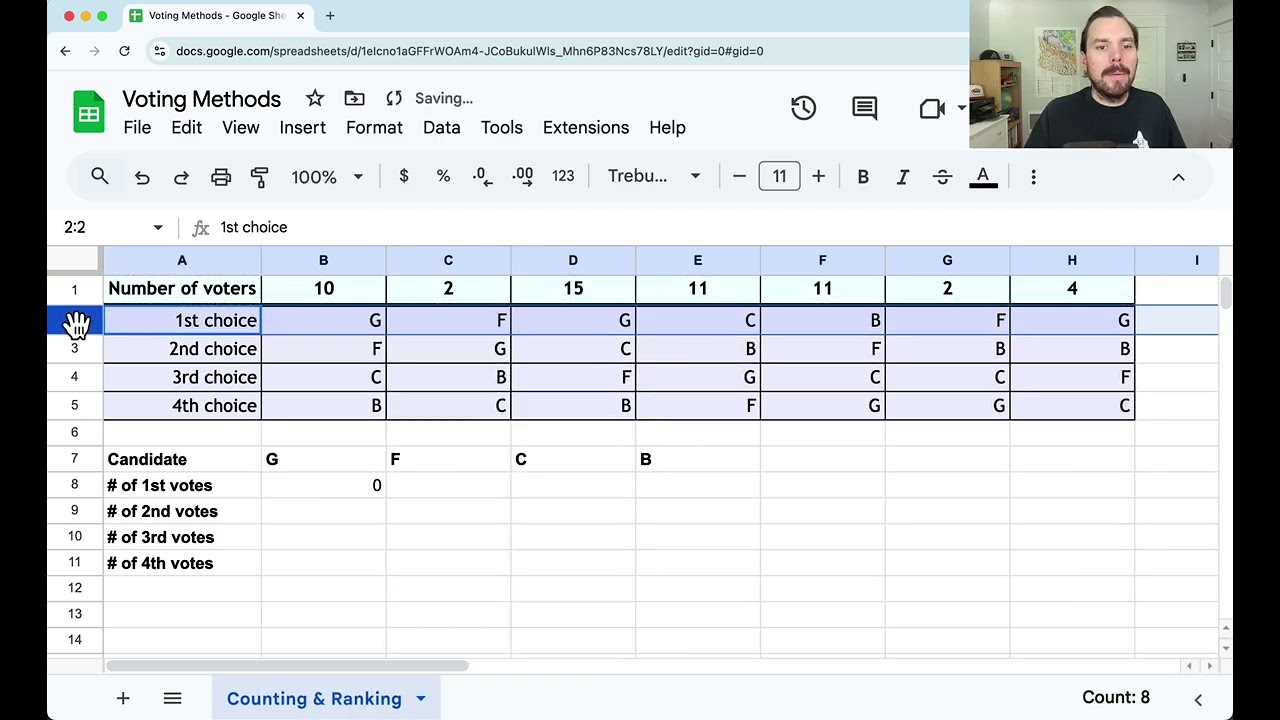Open the 123 number format menu
Viewport: 1280px width, 720px height.
click(x=563, y=176)
